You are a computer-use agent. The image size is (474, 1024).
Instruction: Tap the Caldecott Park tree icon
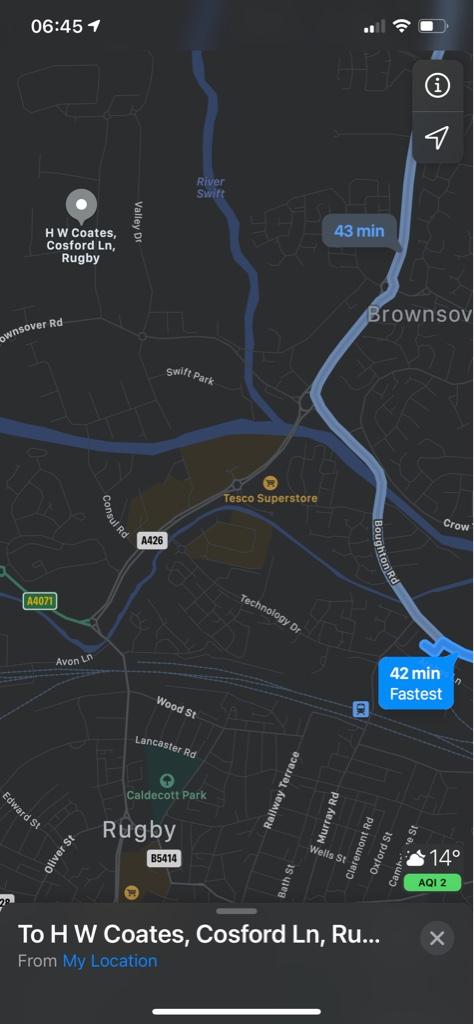click(167, 780)
